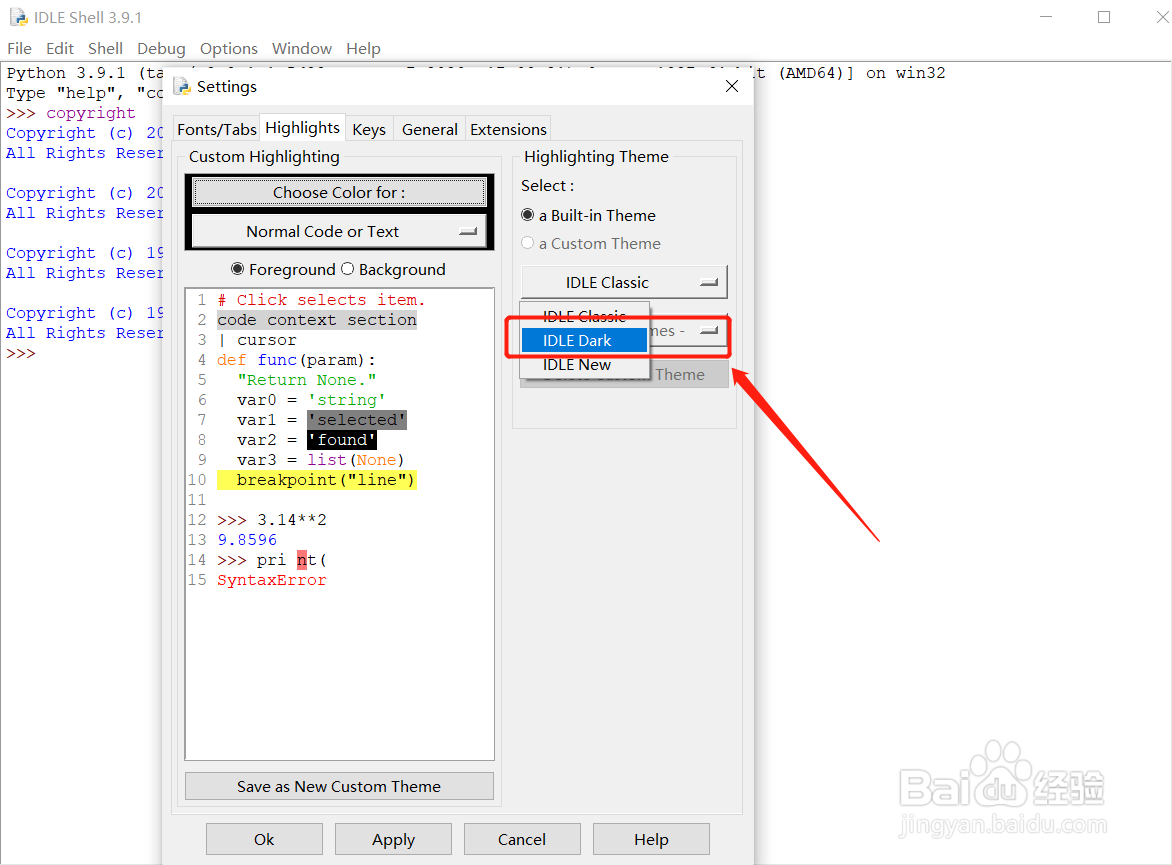This screenshot has width=1172, height=865.
Task: Click the Cancel button
Action: coord(522,839)
